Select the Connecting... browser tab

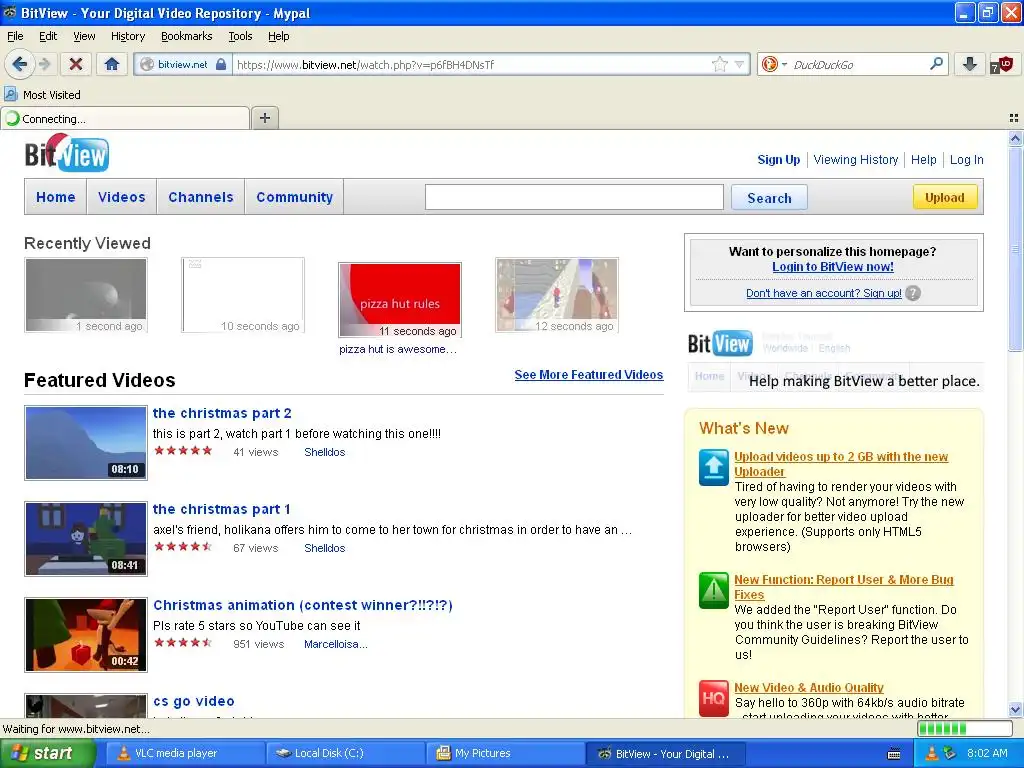pos(125,118)
